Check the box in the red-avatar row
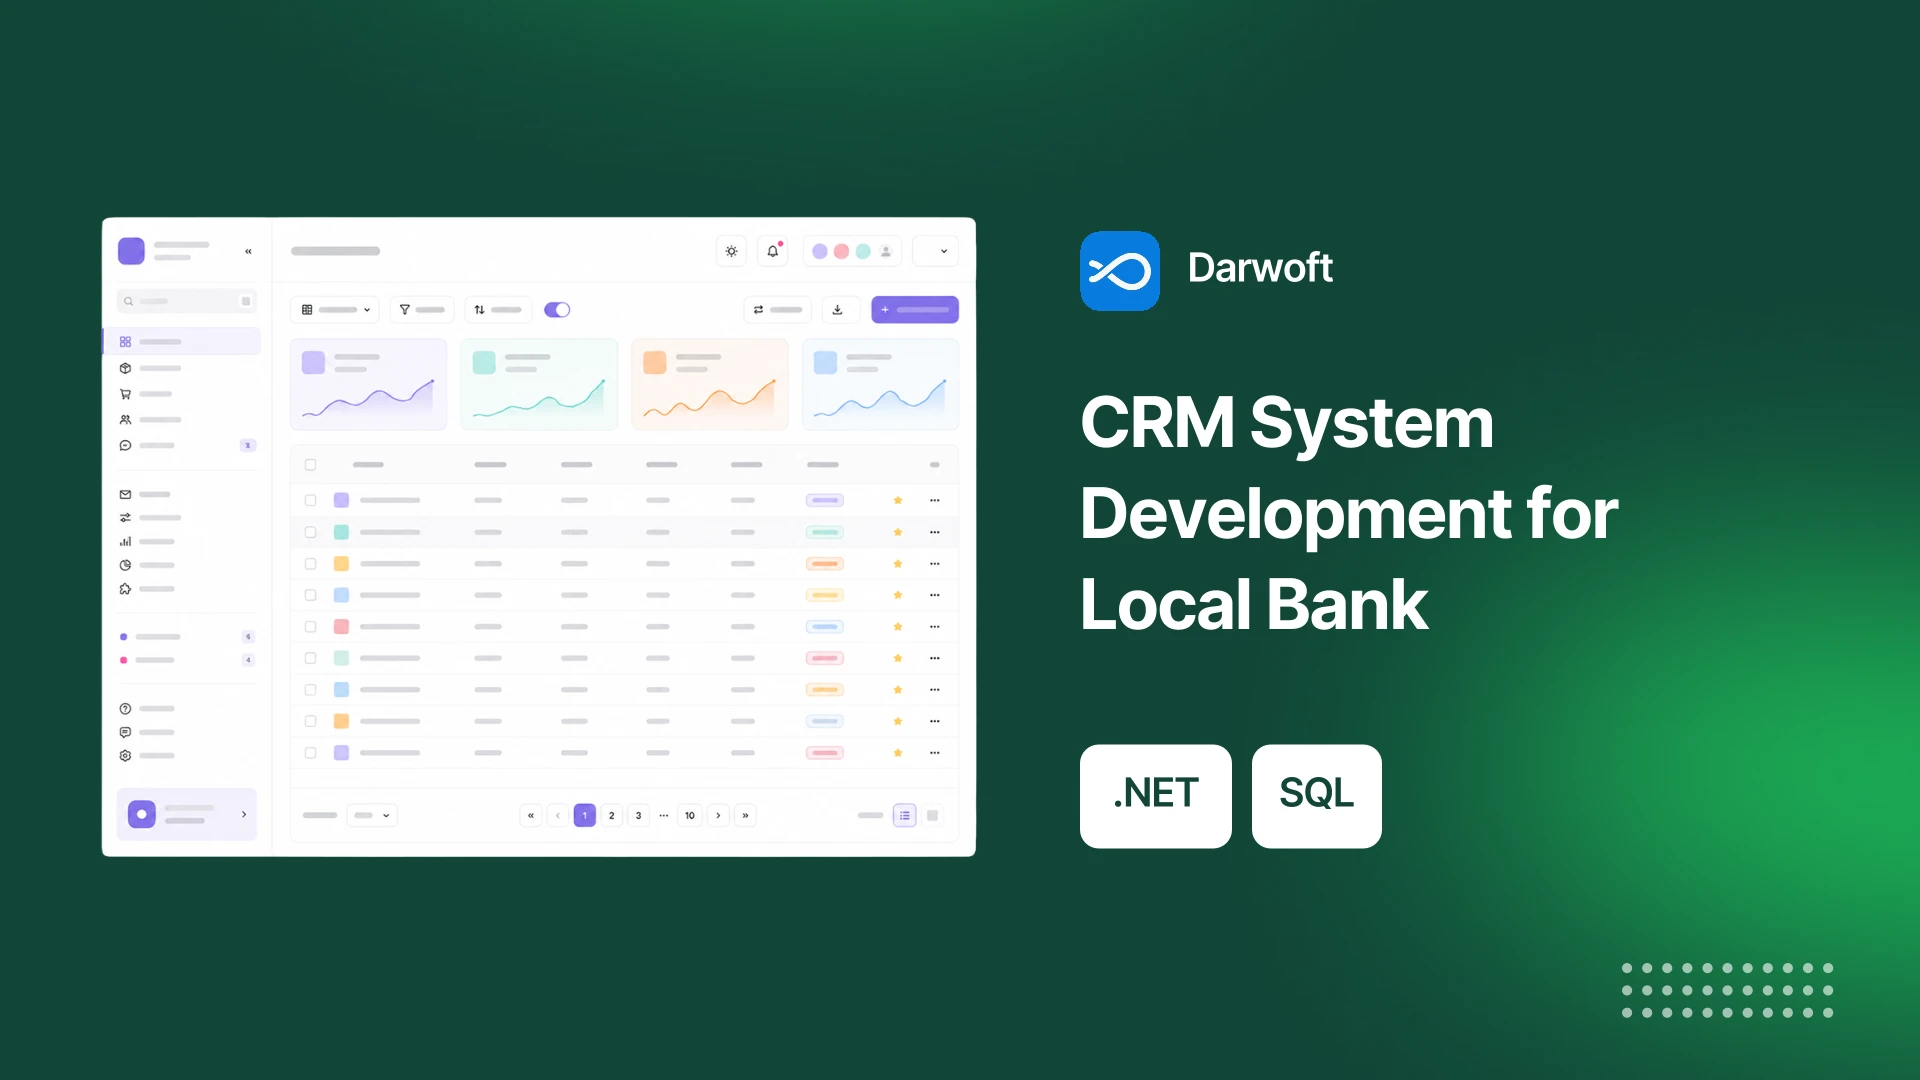 [310, 627]
